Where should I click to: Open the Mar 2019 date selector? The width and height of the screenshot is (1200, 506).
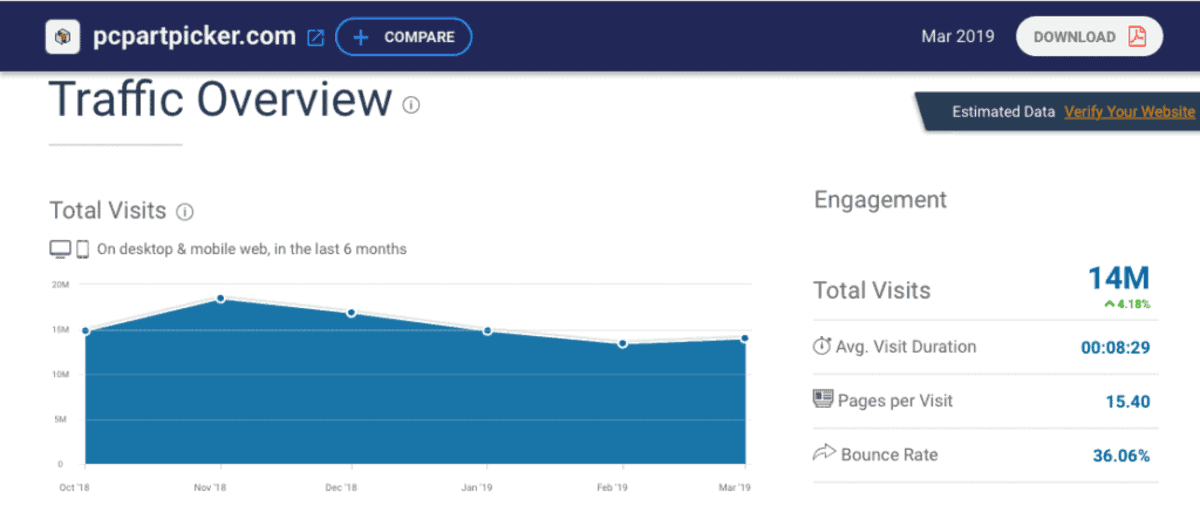pos(957,37)
